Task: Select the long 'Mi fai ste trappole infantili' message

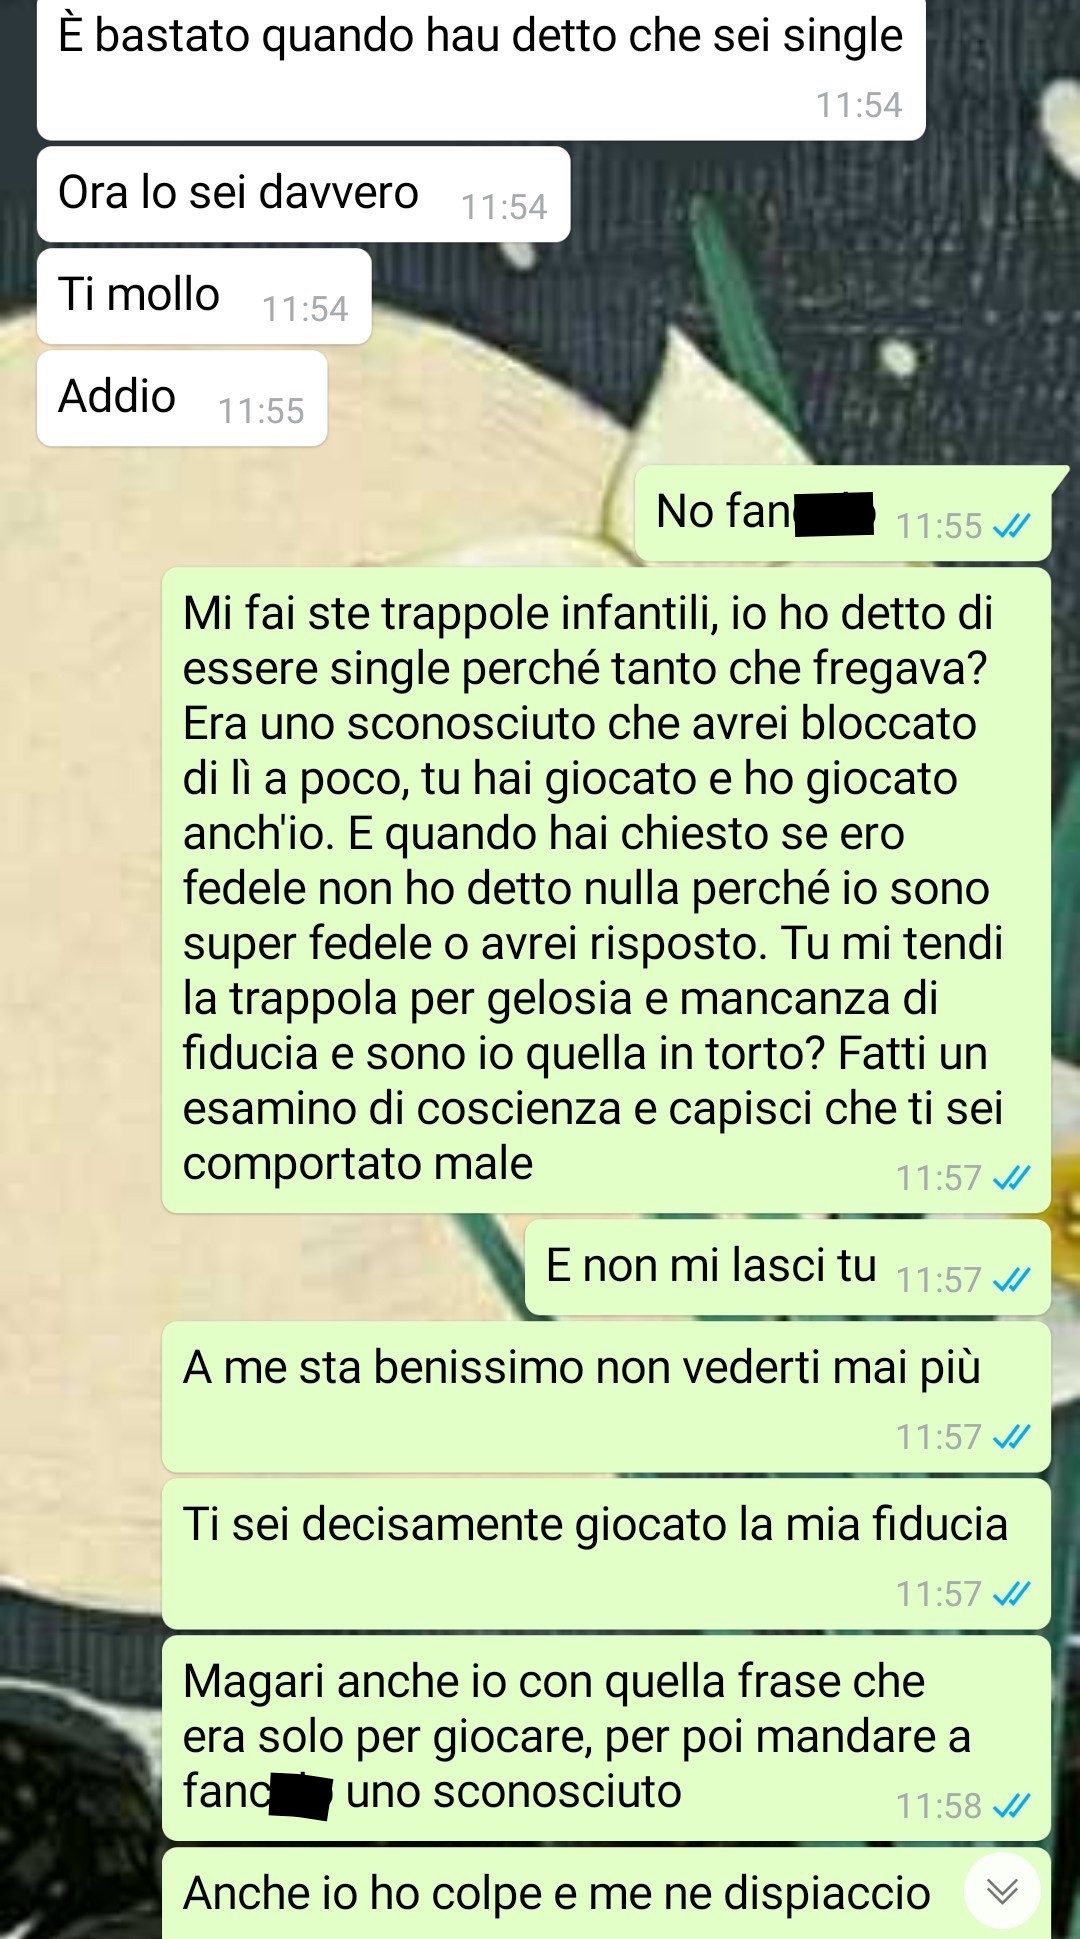Action: [x=606, y=890]
